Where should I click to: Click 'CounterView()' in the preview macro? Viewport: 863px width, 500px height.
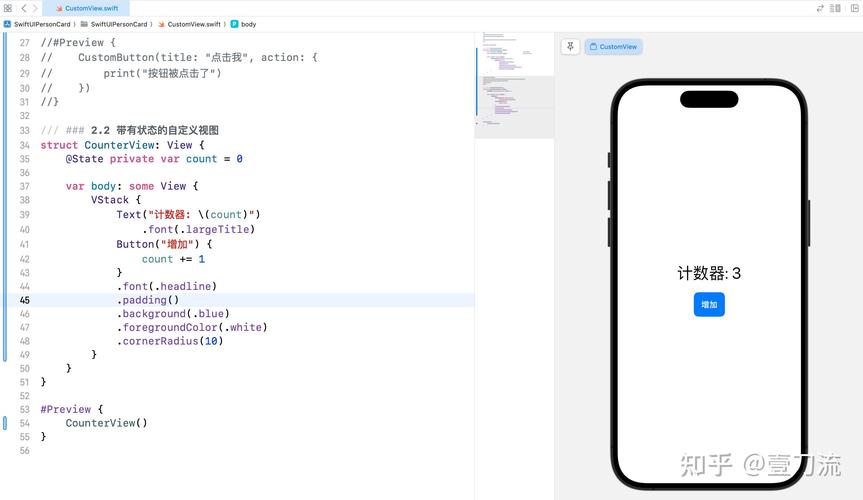point(106,423)
